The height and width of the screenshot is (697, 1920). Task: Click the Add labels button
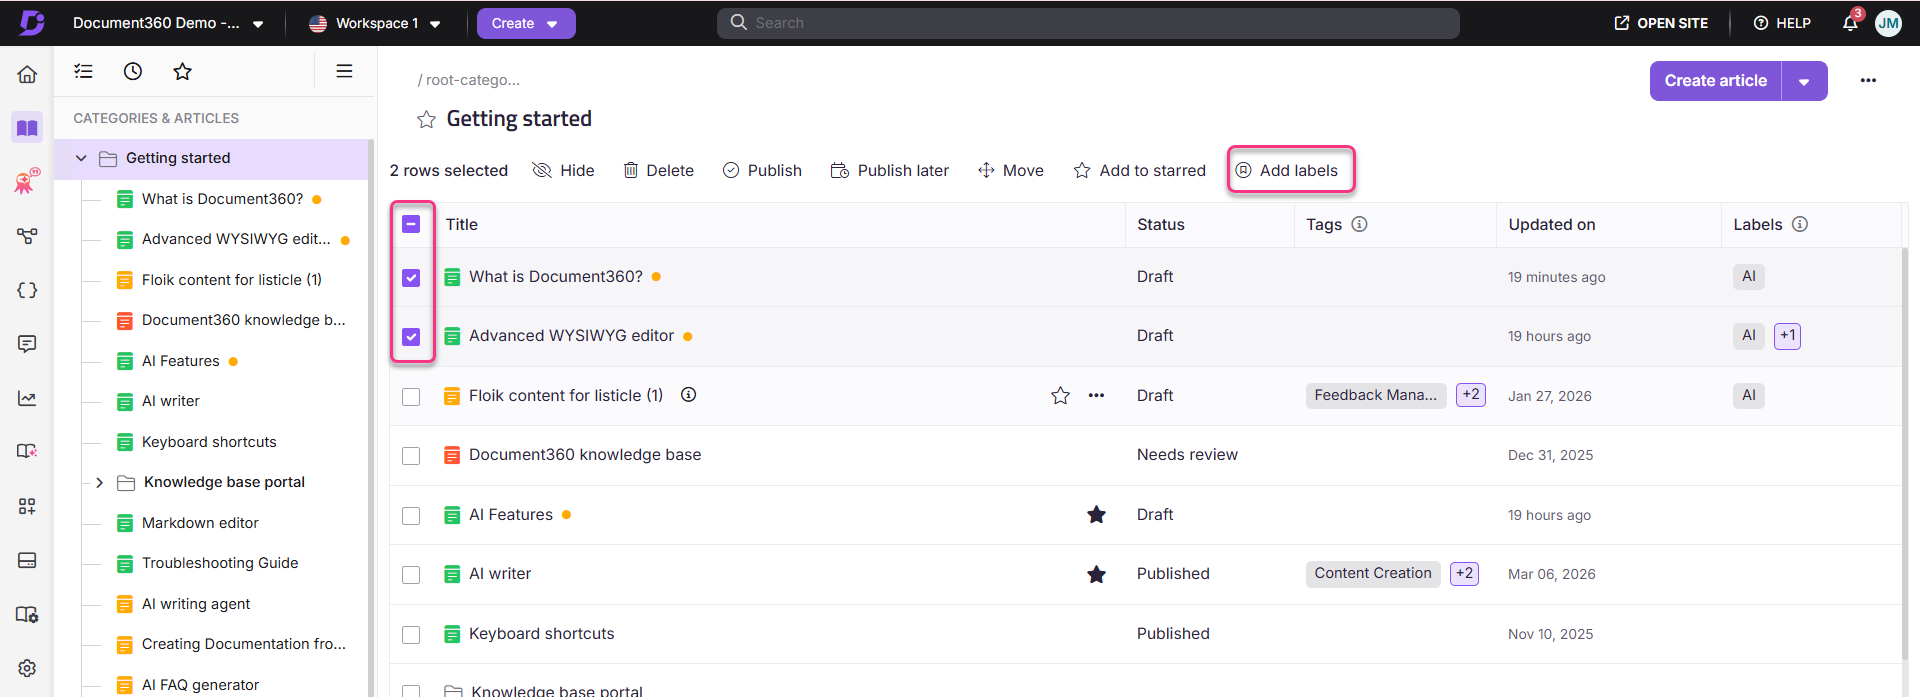click(x=1287, y=170)
